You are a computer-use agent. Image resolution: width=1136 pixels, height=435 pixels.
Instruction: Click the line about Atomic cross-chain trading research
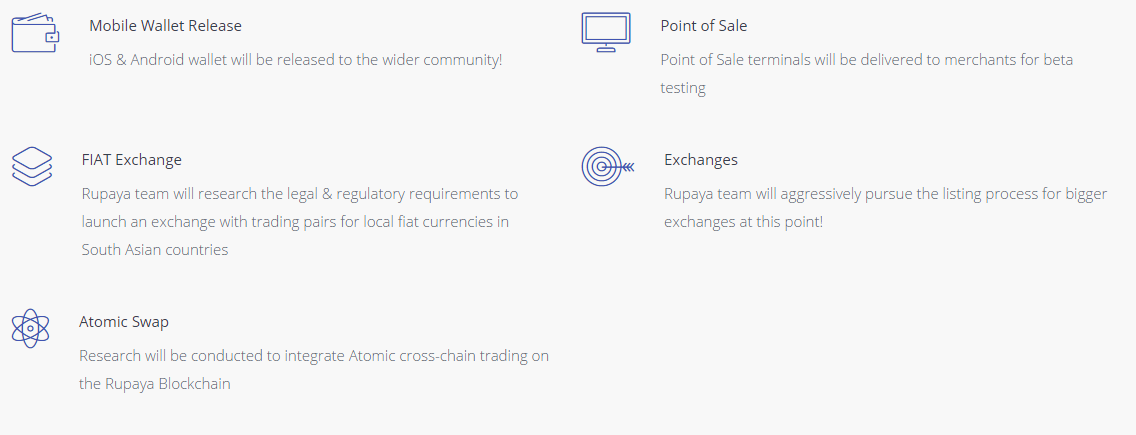click(x=313, y=355)
